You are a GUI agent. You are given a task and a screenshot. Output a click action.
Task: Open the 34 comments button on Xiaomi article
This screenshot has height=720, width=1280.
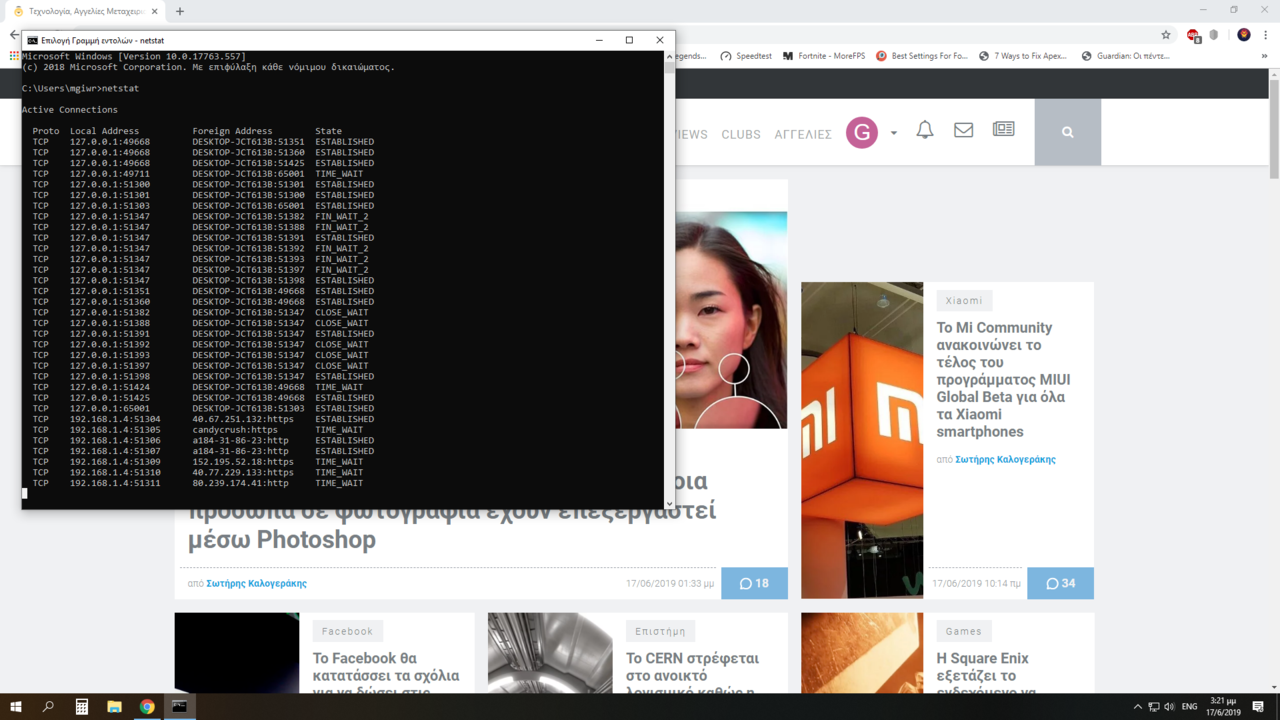tap(1060, 583)
